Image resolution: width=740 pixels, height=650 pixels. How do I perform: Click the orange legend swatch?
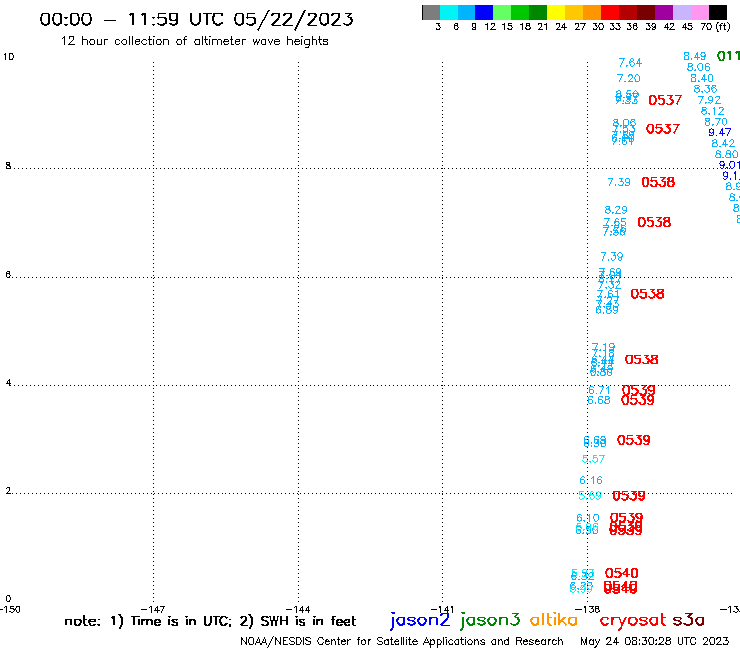click(x=592, y=12)
